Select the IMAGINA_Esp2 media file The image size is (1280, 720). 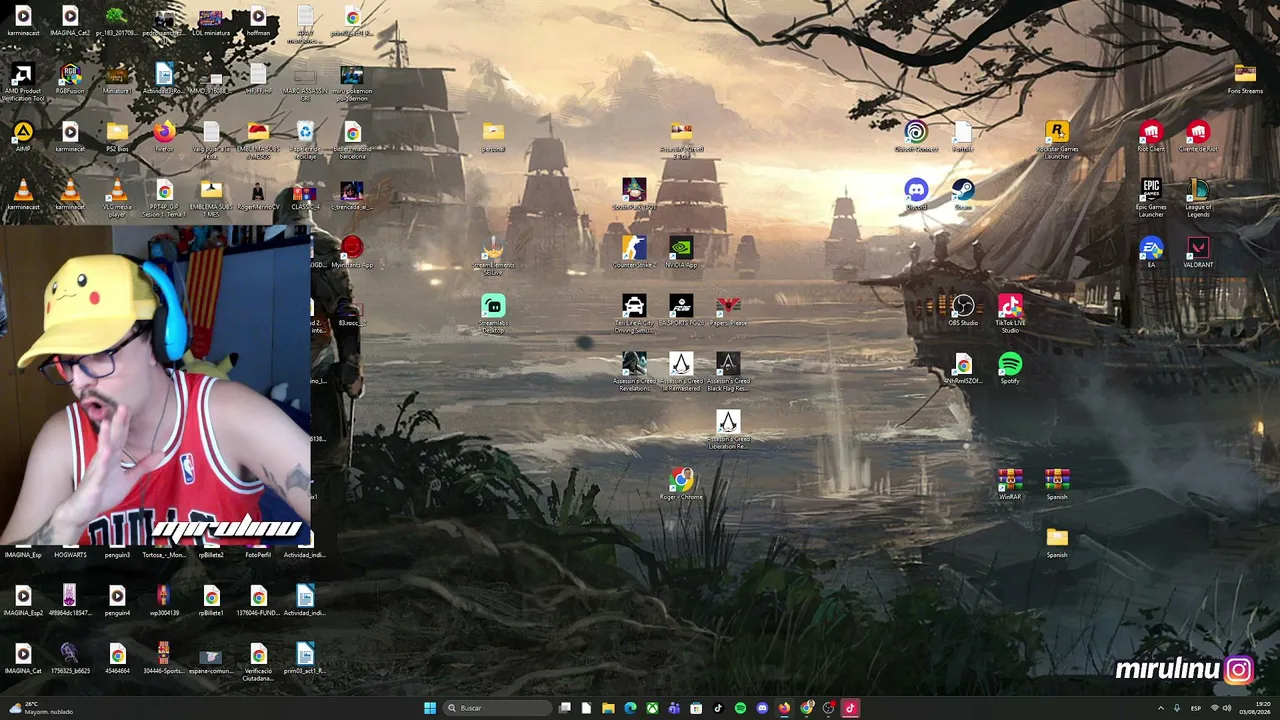coord(23,602)
